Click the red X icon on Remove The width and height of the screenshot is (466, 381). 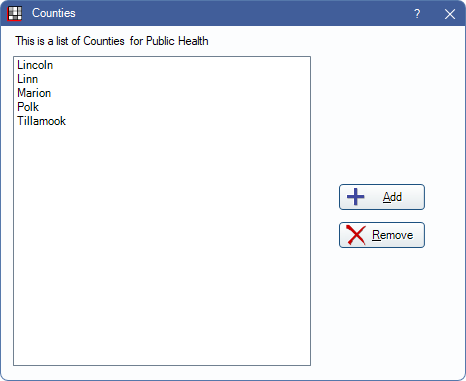click(356, 235)
